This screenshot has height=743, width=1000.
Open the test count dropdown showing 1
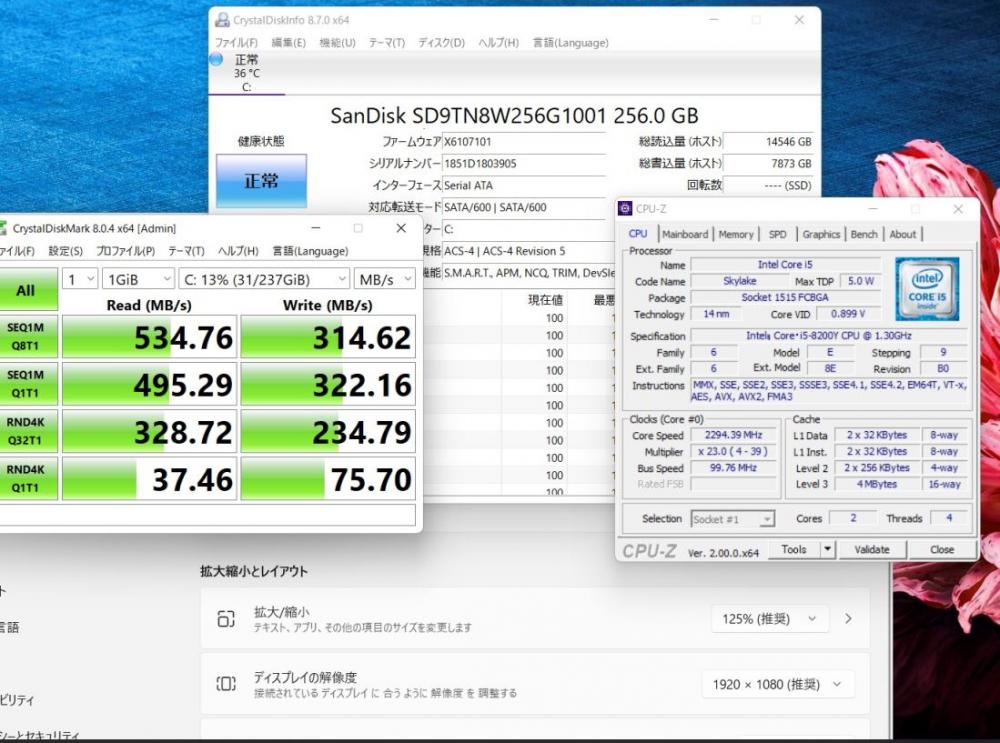pos(80,279)
